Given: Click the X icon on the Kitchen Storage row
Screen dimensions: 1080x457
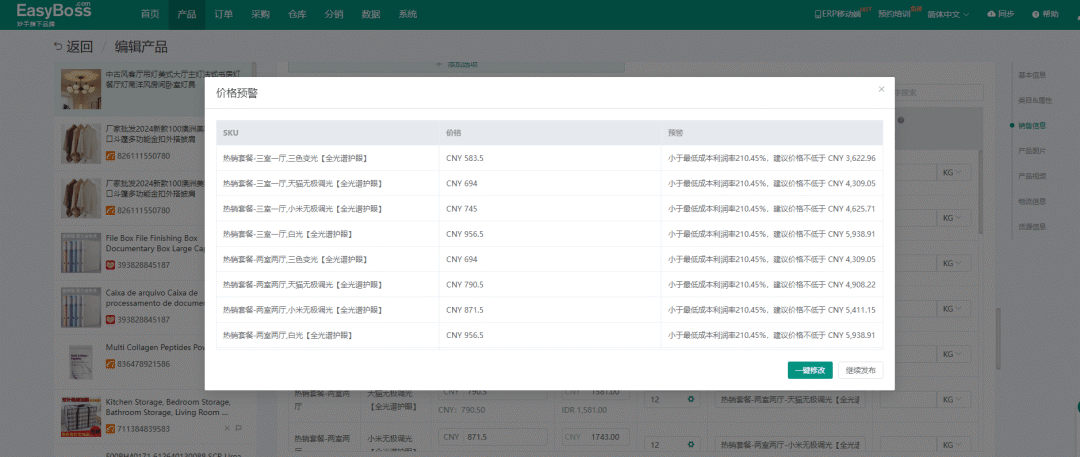Looking at the screenshot, I should pyautogui.click(x=227, y=428).
